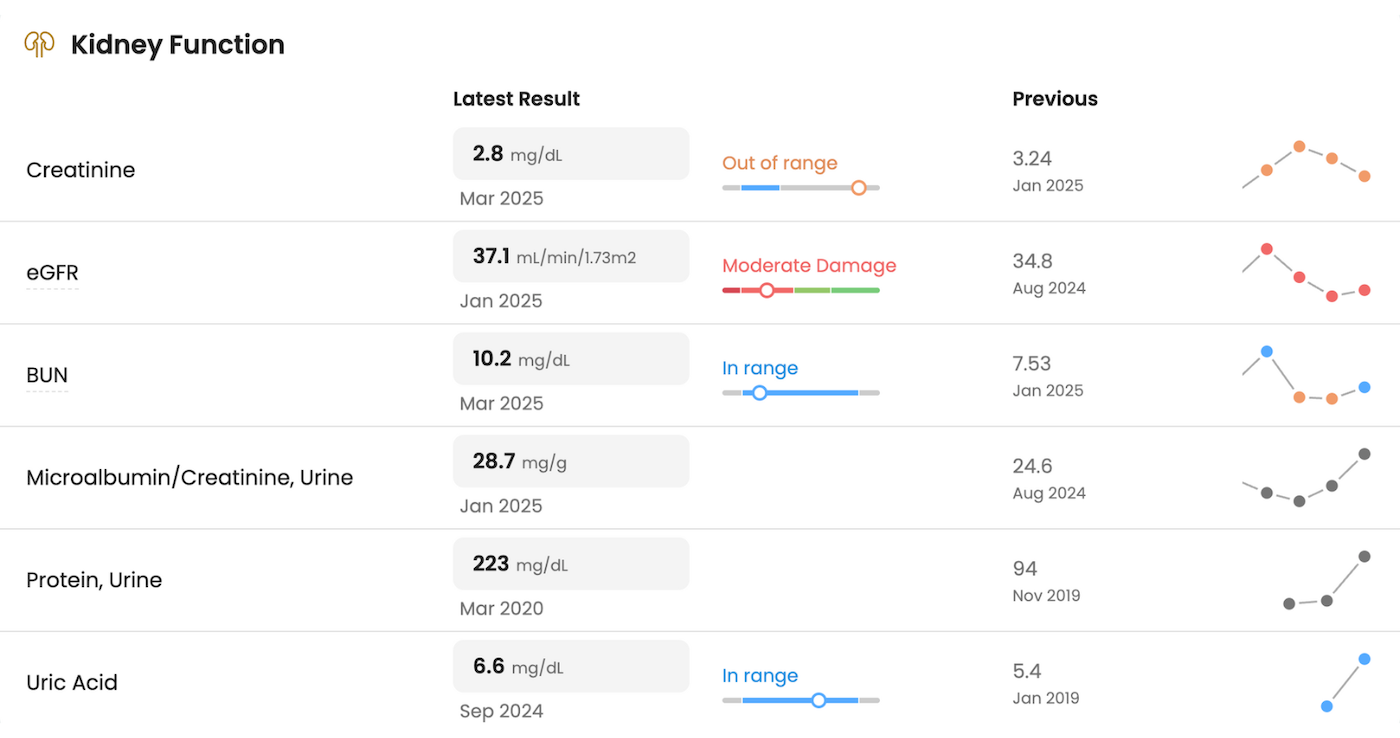Click the Uric Acid range indicator
This screenshot has height=738, width=1400.
point(818,701)
